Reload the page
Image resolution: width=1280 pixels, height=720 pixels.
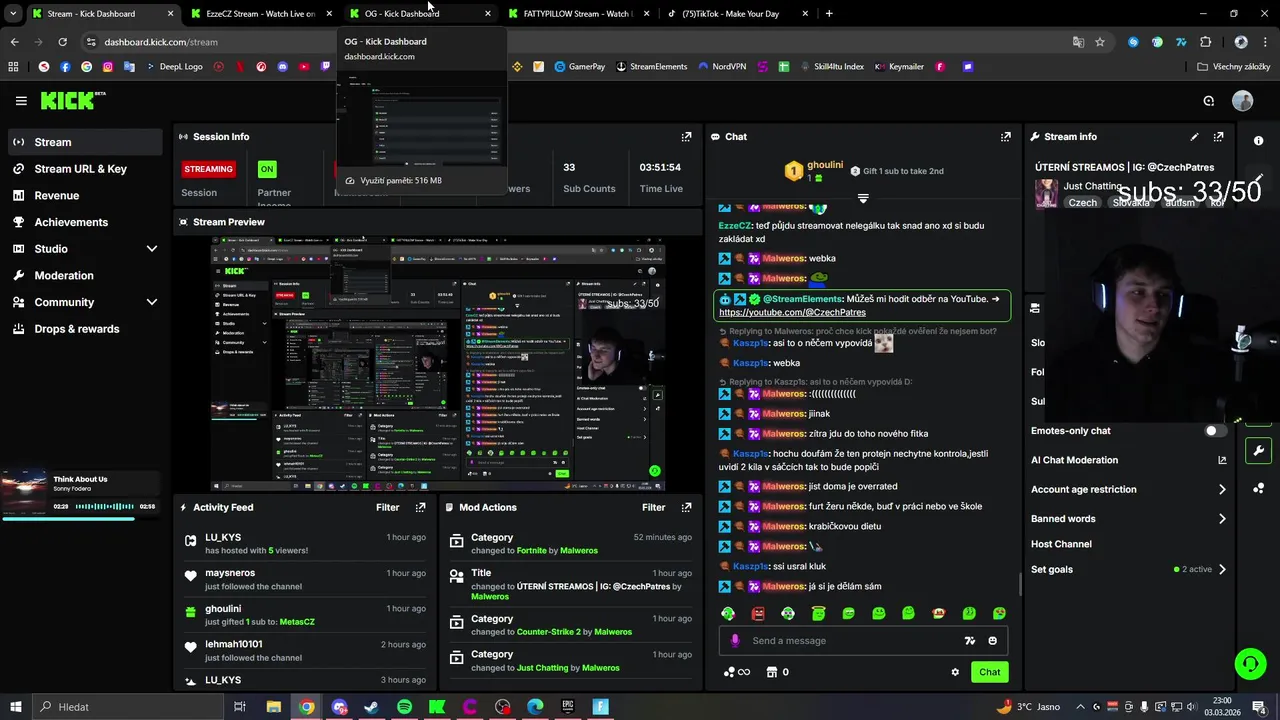(62, 42)
